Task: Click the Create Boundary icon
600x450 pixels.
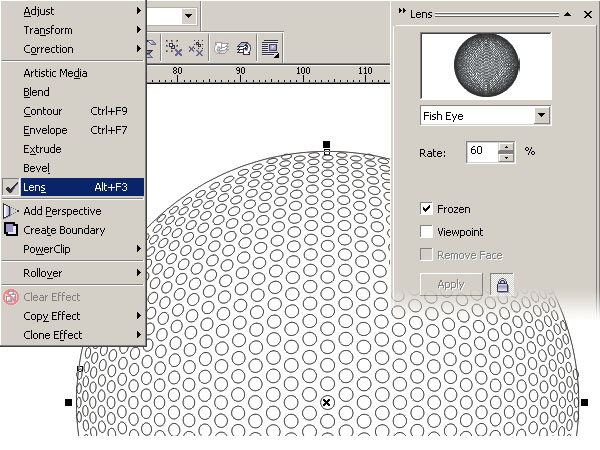Action: [x=11, y=229]
